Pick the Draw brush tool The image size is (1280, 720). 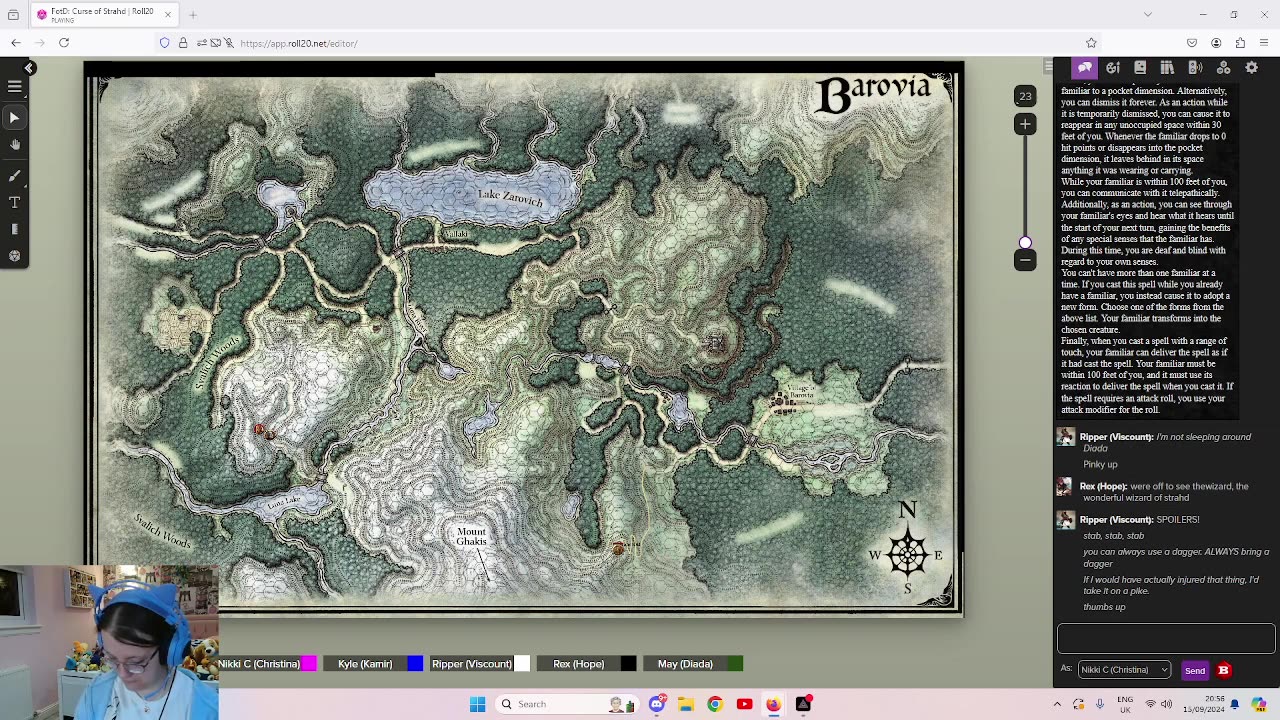click(x=15, y=176)
